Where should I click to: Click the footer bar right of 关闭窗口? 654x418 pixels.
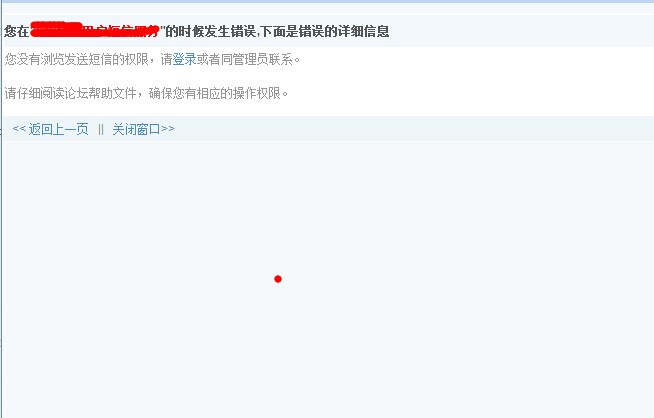click(x=414, y=129)
